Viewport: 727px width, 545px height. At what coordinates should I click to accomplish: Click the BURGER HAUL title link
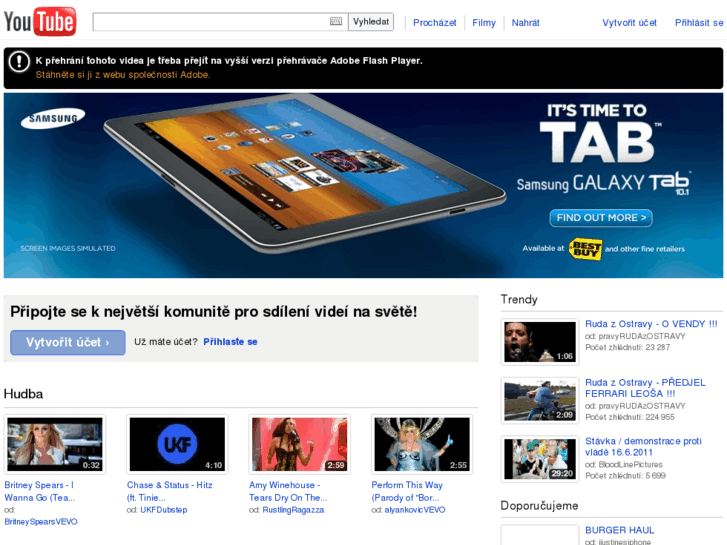click(x=619, y=530)
